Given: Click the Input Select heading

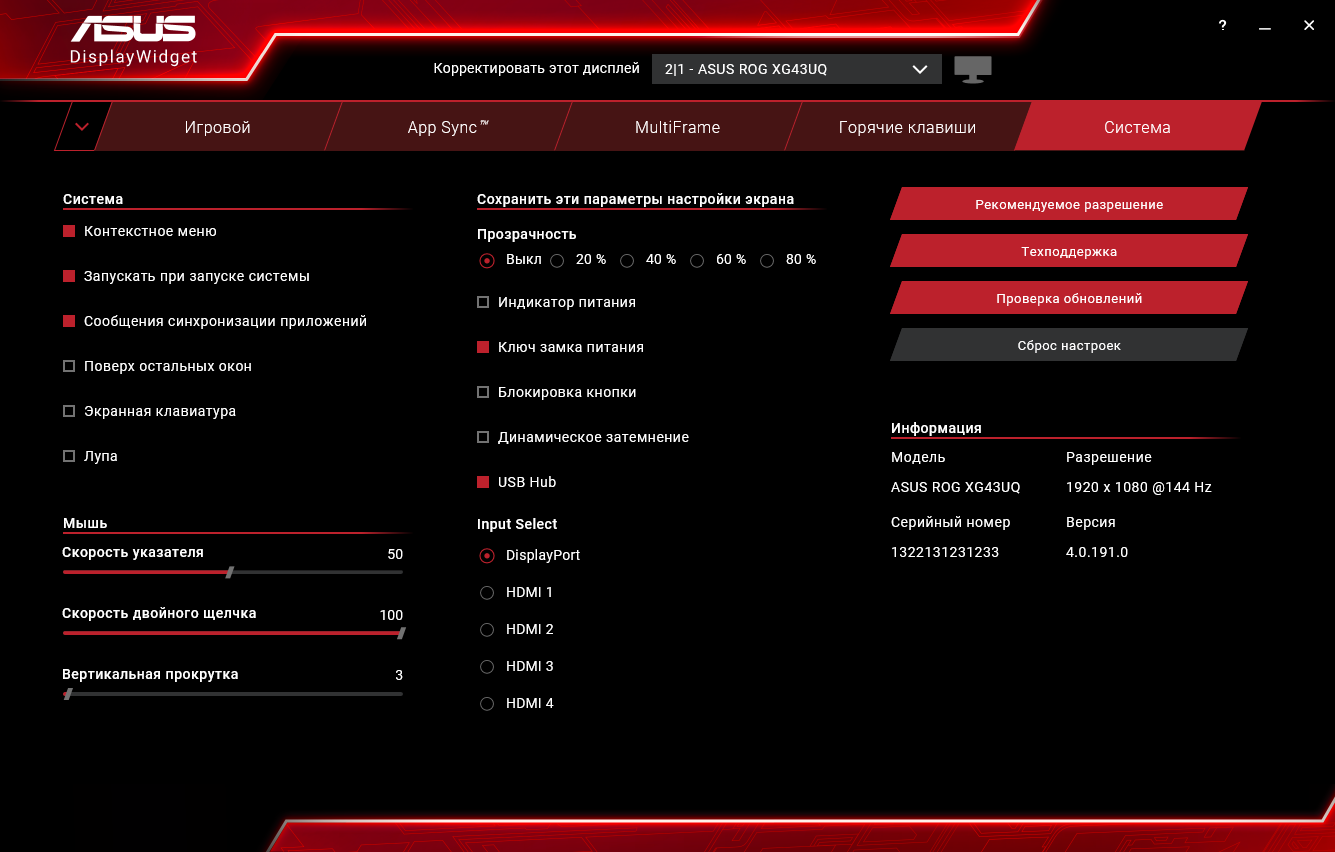Looking at the screenshot, I should [x=517, y=524].
